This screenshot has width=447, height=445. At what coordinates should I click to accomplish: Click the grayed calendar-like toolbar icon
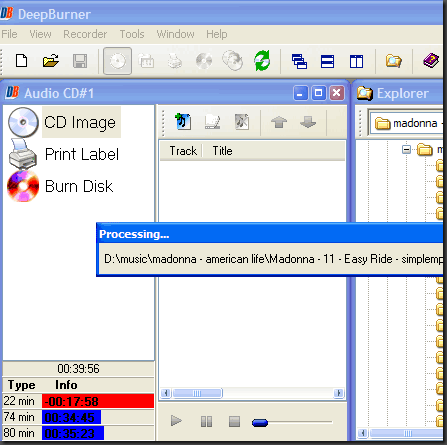coord(146,61)
